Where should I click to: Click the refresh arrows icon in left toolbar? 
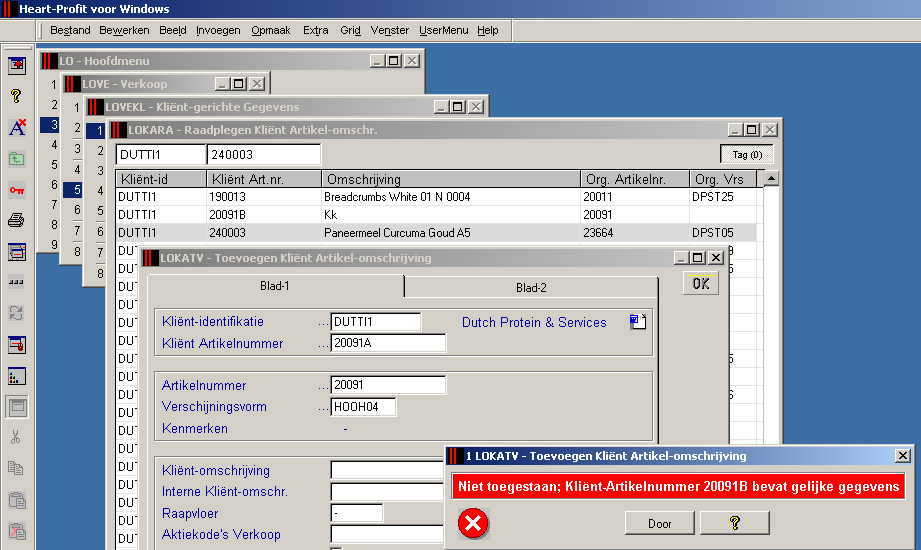16,313
